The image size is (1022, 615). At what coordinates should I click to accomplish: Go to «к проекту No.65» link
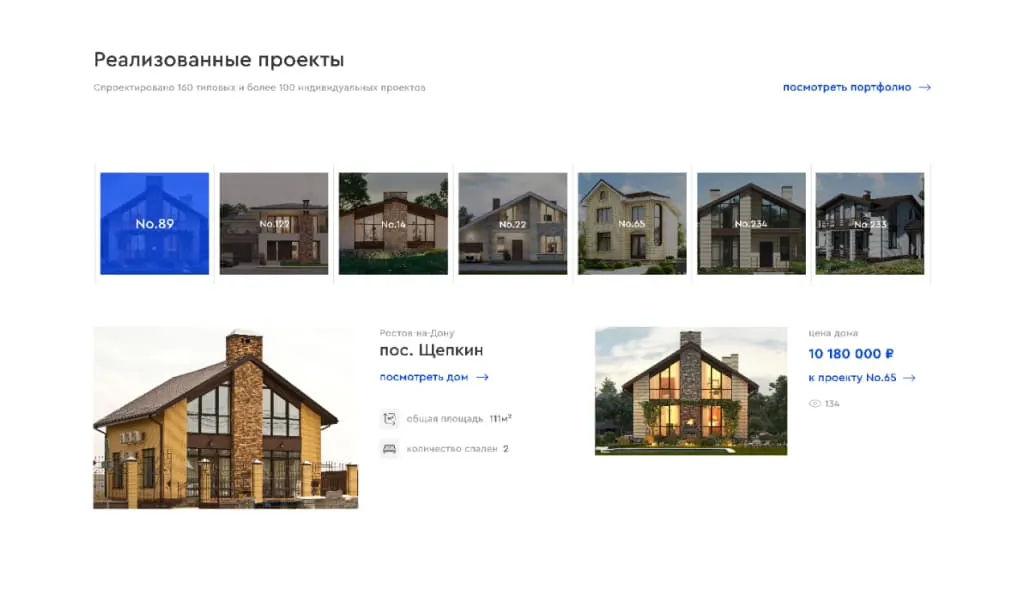click(x=852, y=378)
